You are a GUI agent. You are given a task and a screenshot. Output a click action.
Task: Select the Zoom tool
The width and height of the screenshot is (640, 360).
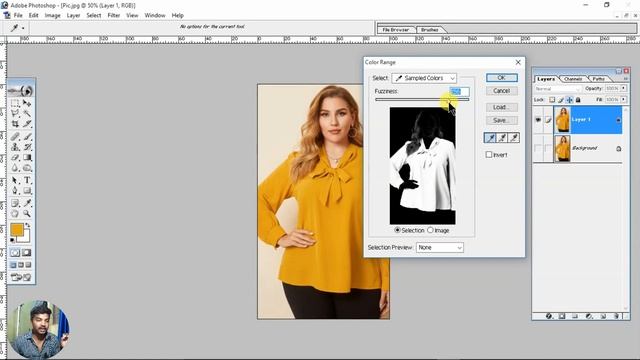point(27,213)
